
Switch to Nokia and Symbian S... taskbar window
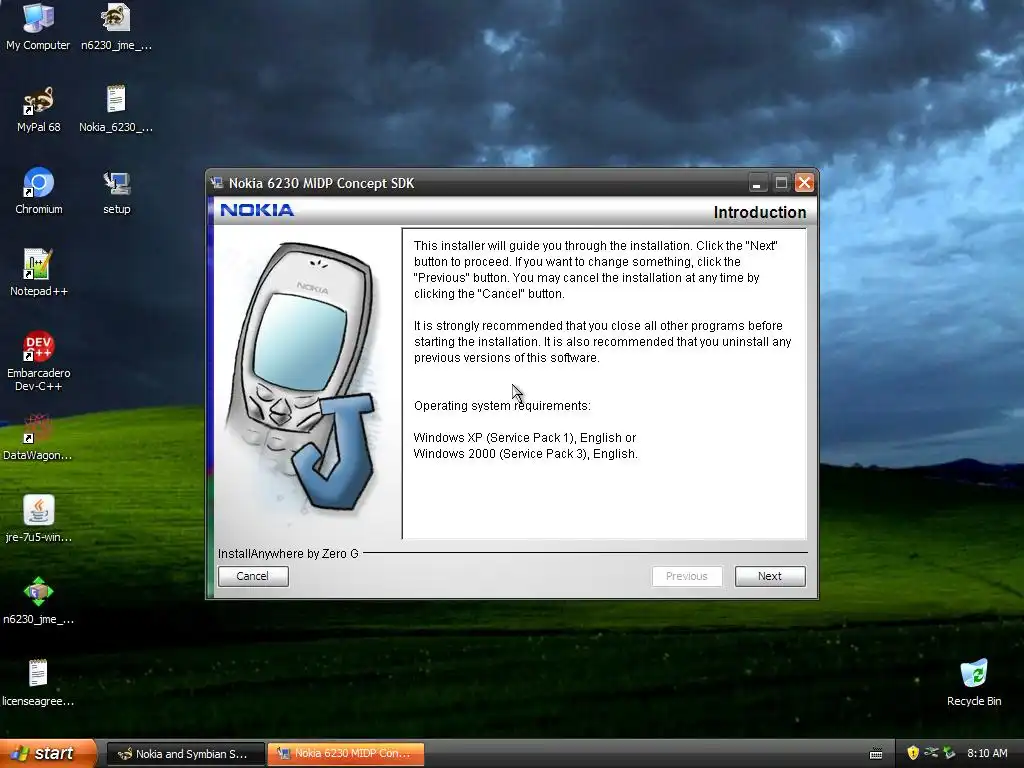(185, 754)
